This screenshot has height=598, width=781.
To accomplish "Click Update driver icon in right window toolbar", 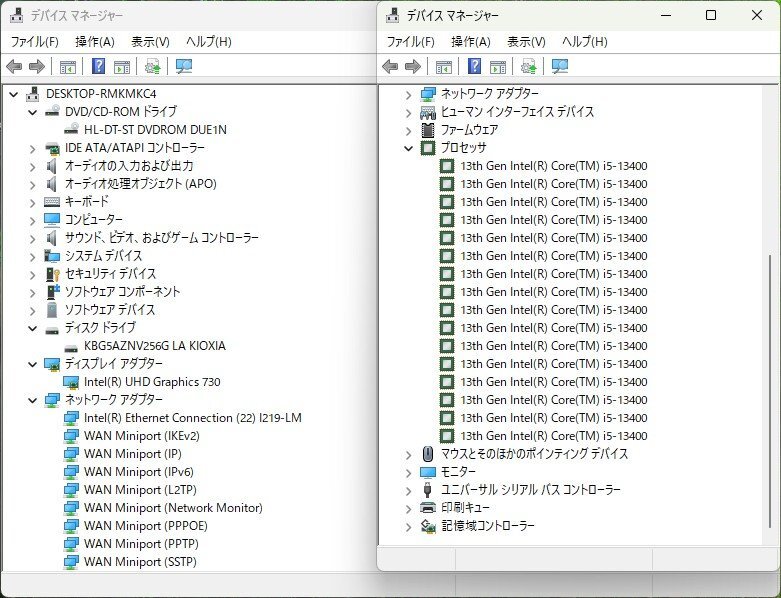I will coord(528,66).
